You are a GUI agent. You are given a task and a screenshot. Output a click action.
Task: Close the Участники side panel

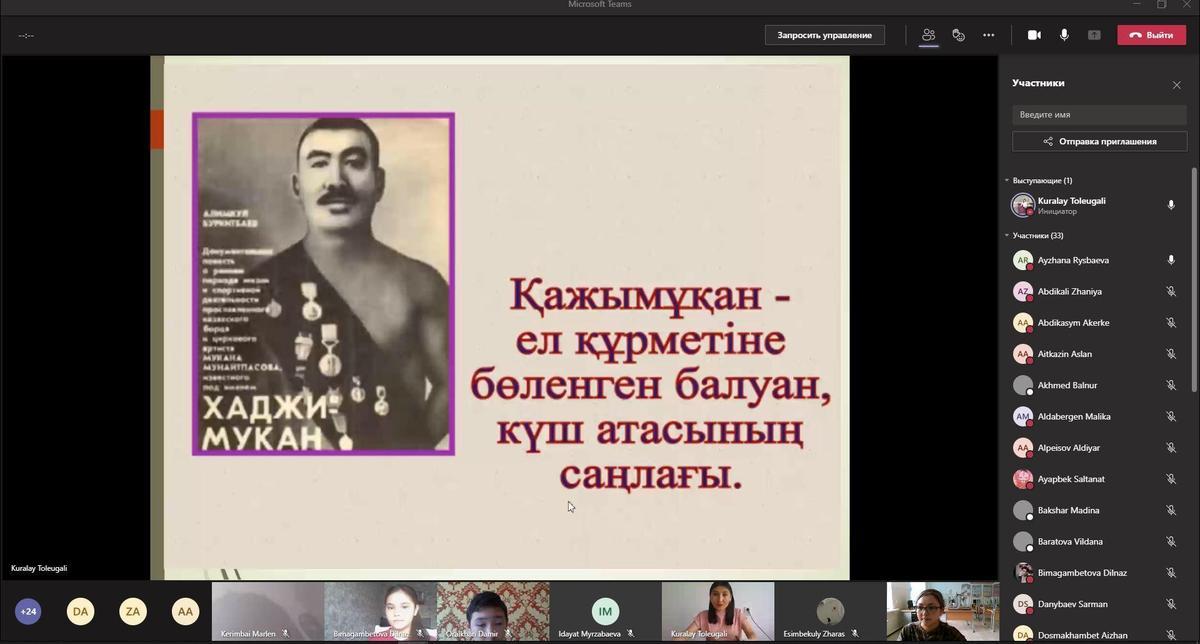[x=1176, y=85]
